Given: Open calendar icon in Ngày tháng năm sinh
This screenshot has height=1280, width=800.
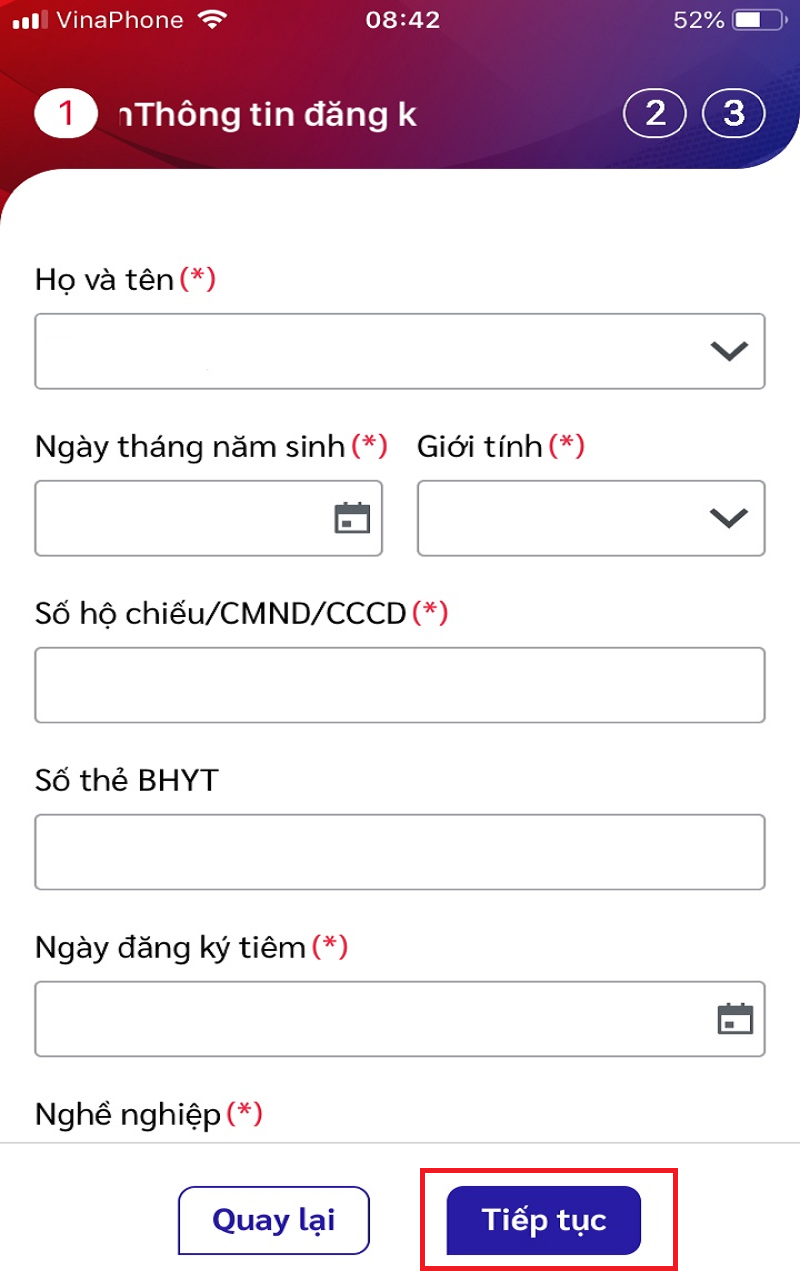Looking at the screenshot, I should (352, 518).
